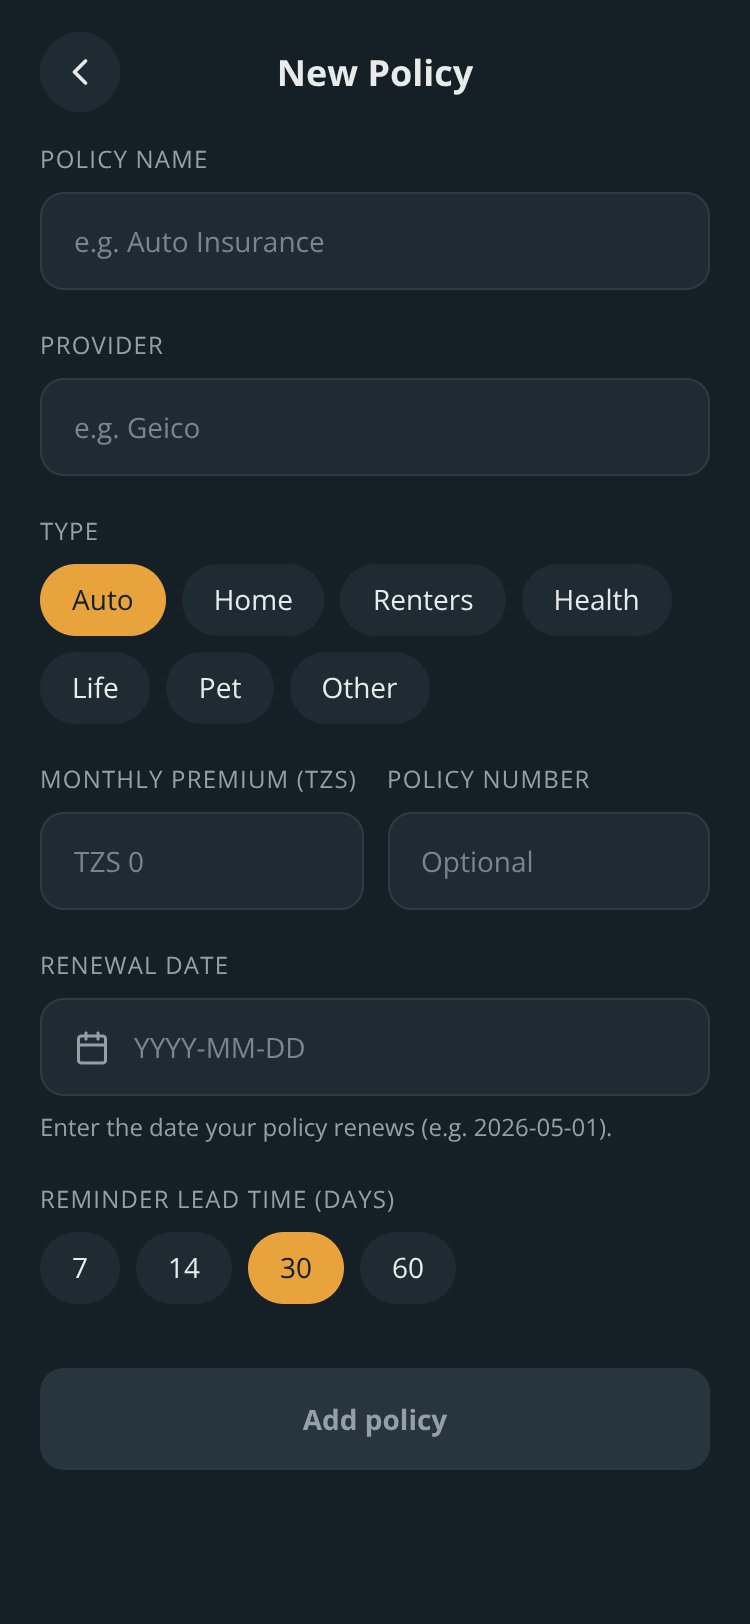Choose the Home type chip
750x1624 pixels.
point(253,600)
